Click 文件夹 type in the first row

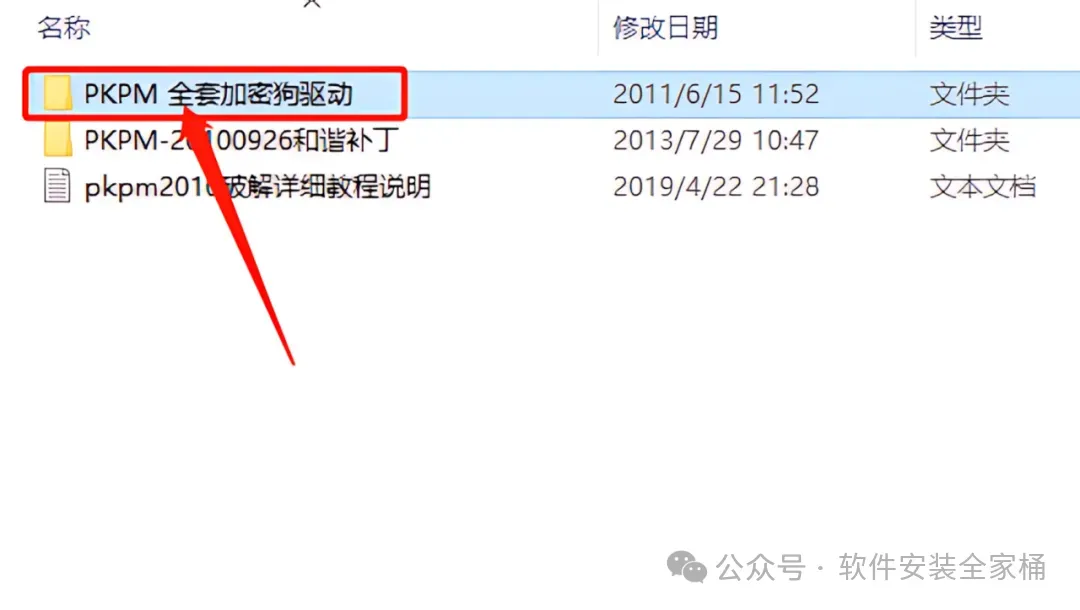[970, 94]
